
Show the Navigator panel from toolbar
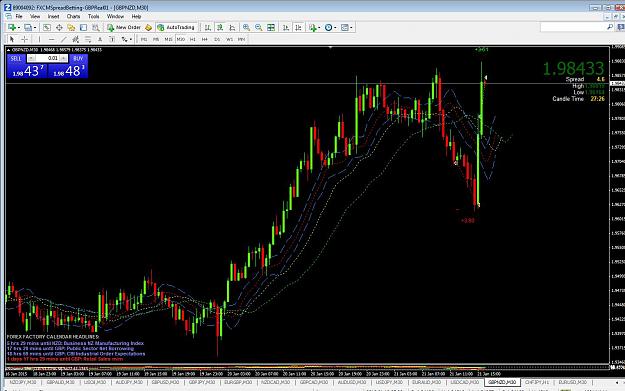point(71,28)
